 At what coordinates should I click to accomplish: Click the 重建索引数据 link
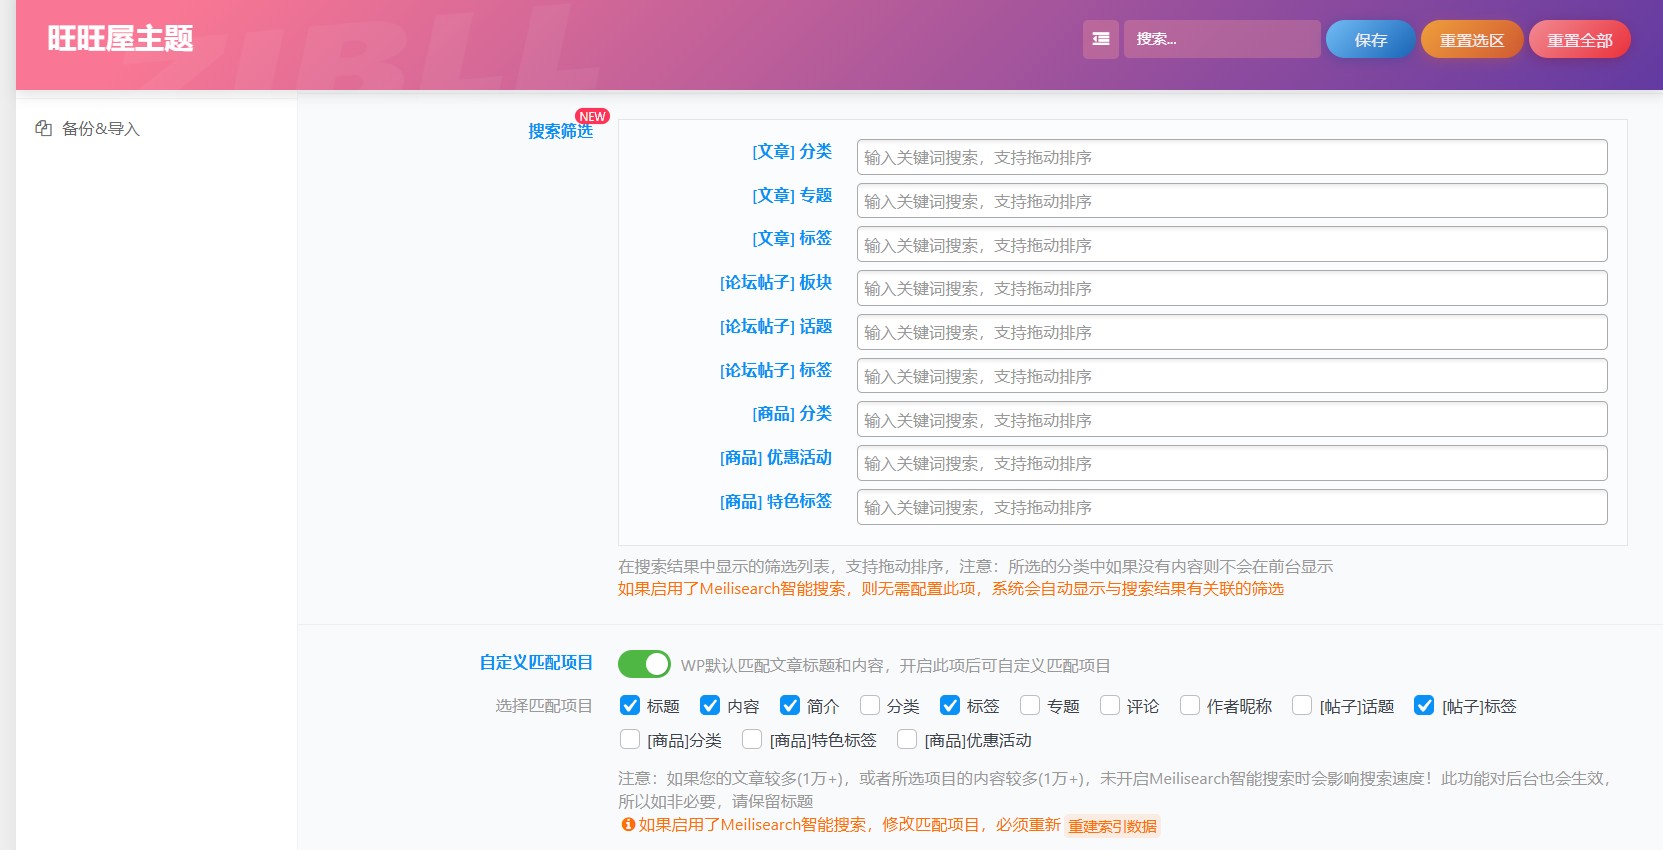pos(1112,826)
